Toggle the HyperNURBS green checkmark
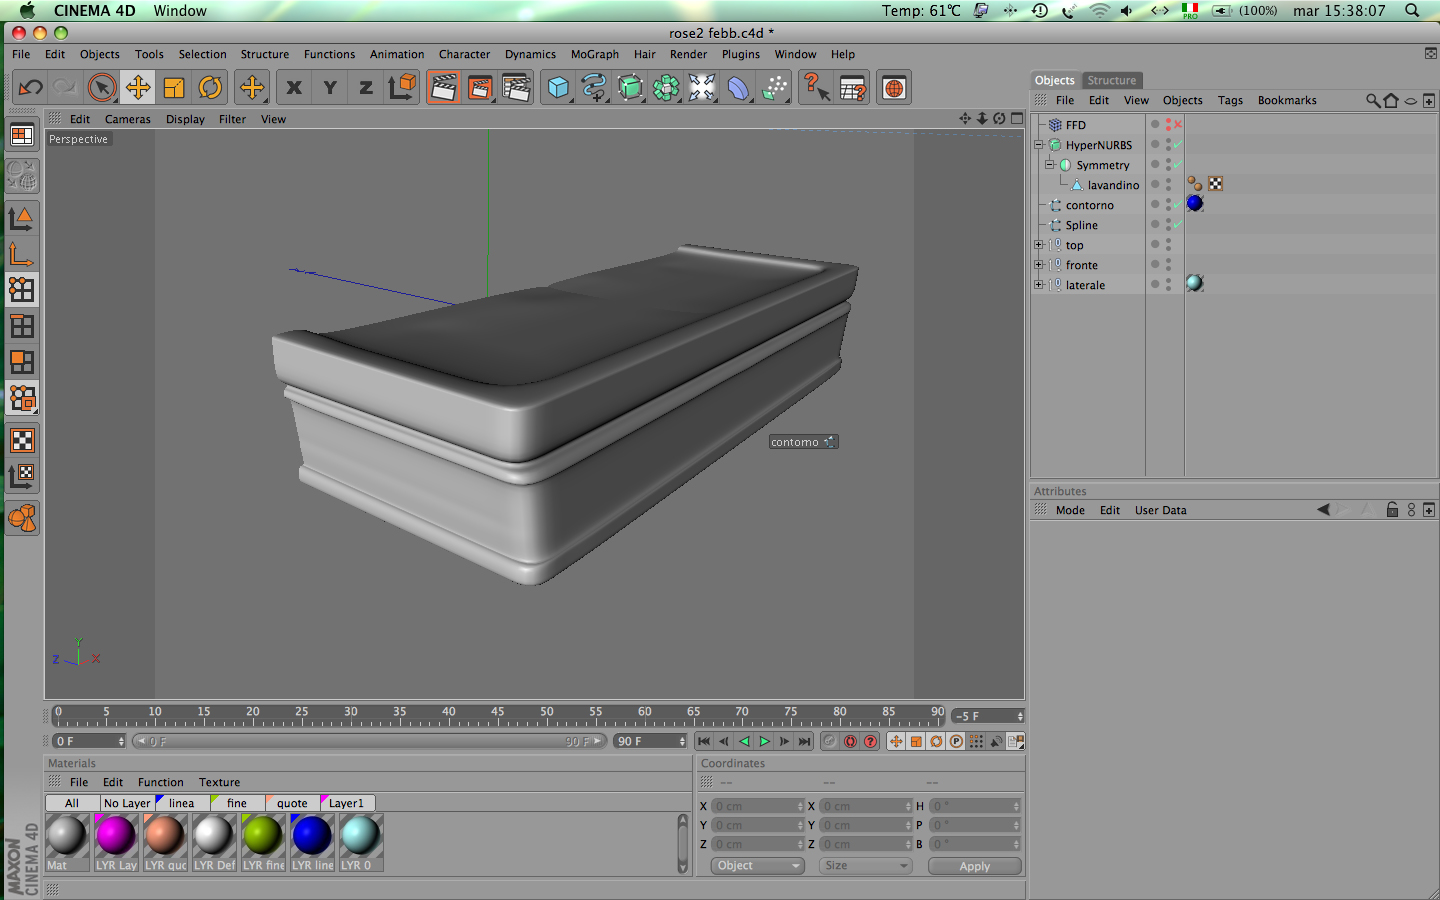1440x900 pixels. click(1178, 145)
